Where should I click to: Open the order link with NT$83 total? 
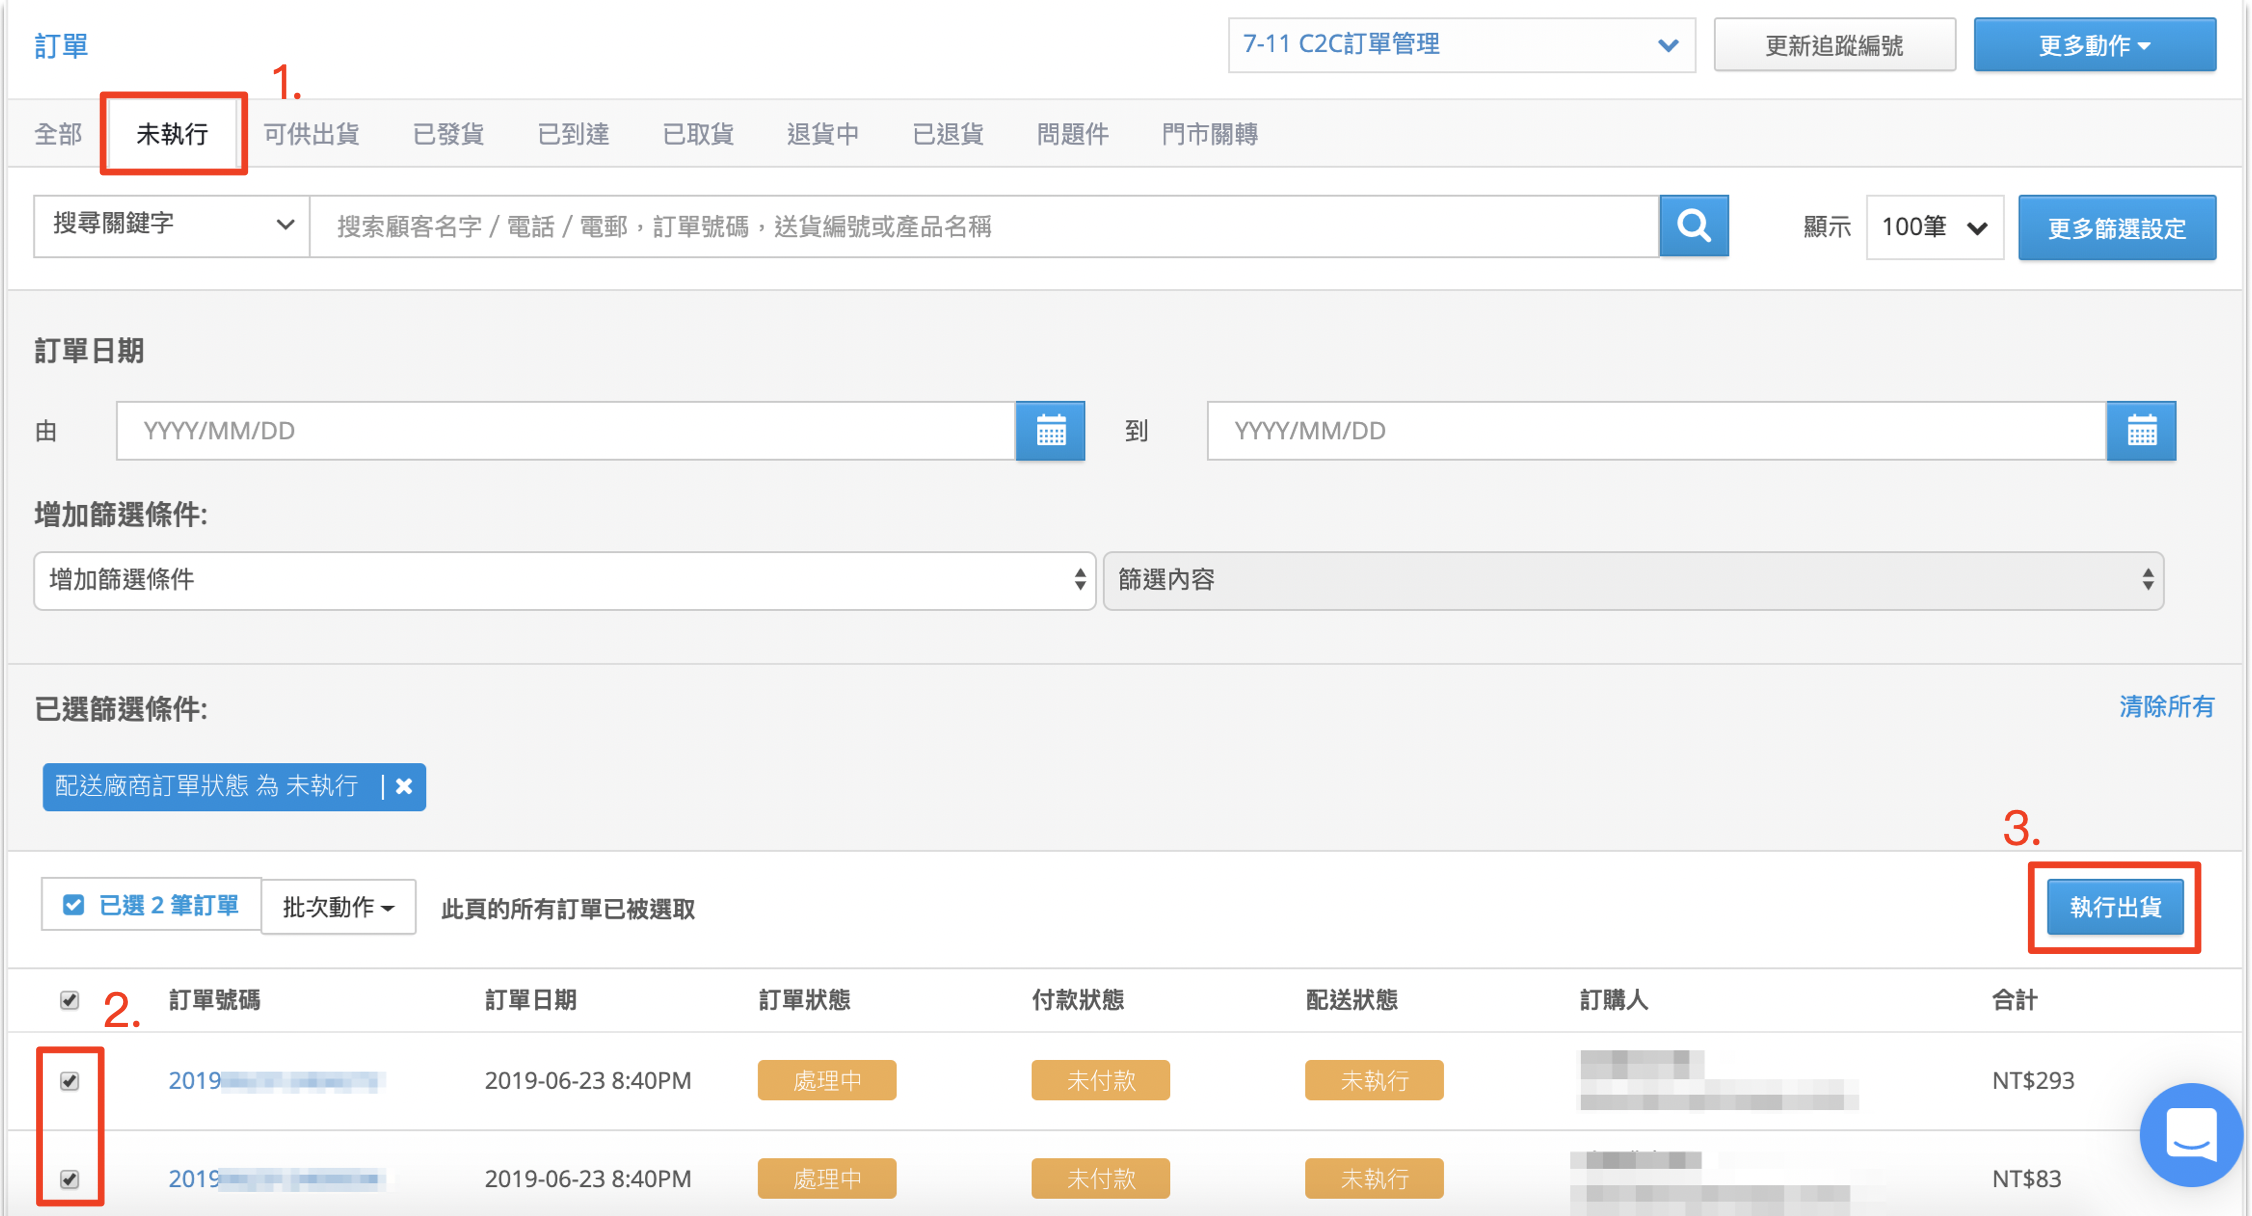(x=276, y=1179)
